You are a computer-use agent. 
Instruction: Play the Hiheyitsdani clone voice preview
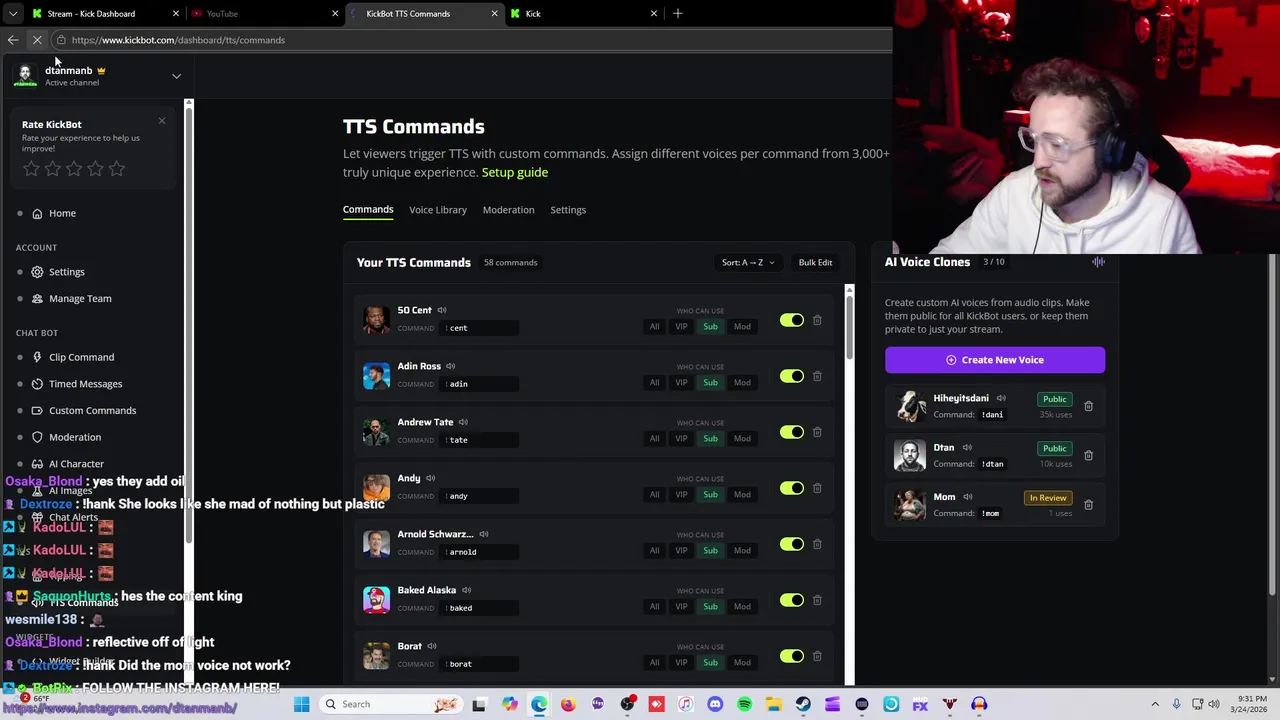point(1001,398)
